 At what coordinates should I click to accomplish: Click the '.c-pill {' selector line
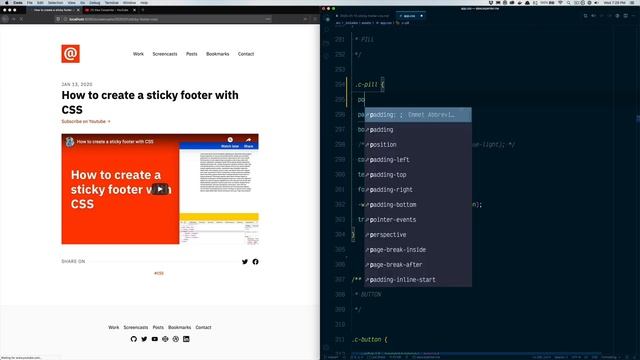pos(369,84)
